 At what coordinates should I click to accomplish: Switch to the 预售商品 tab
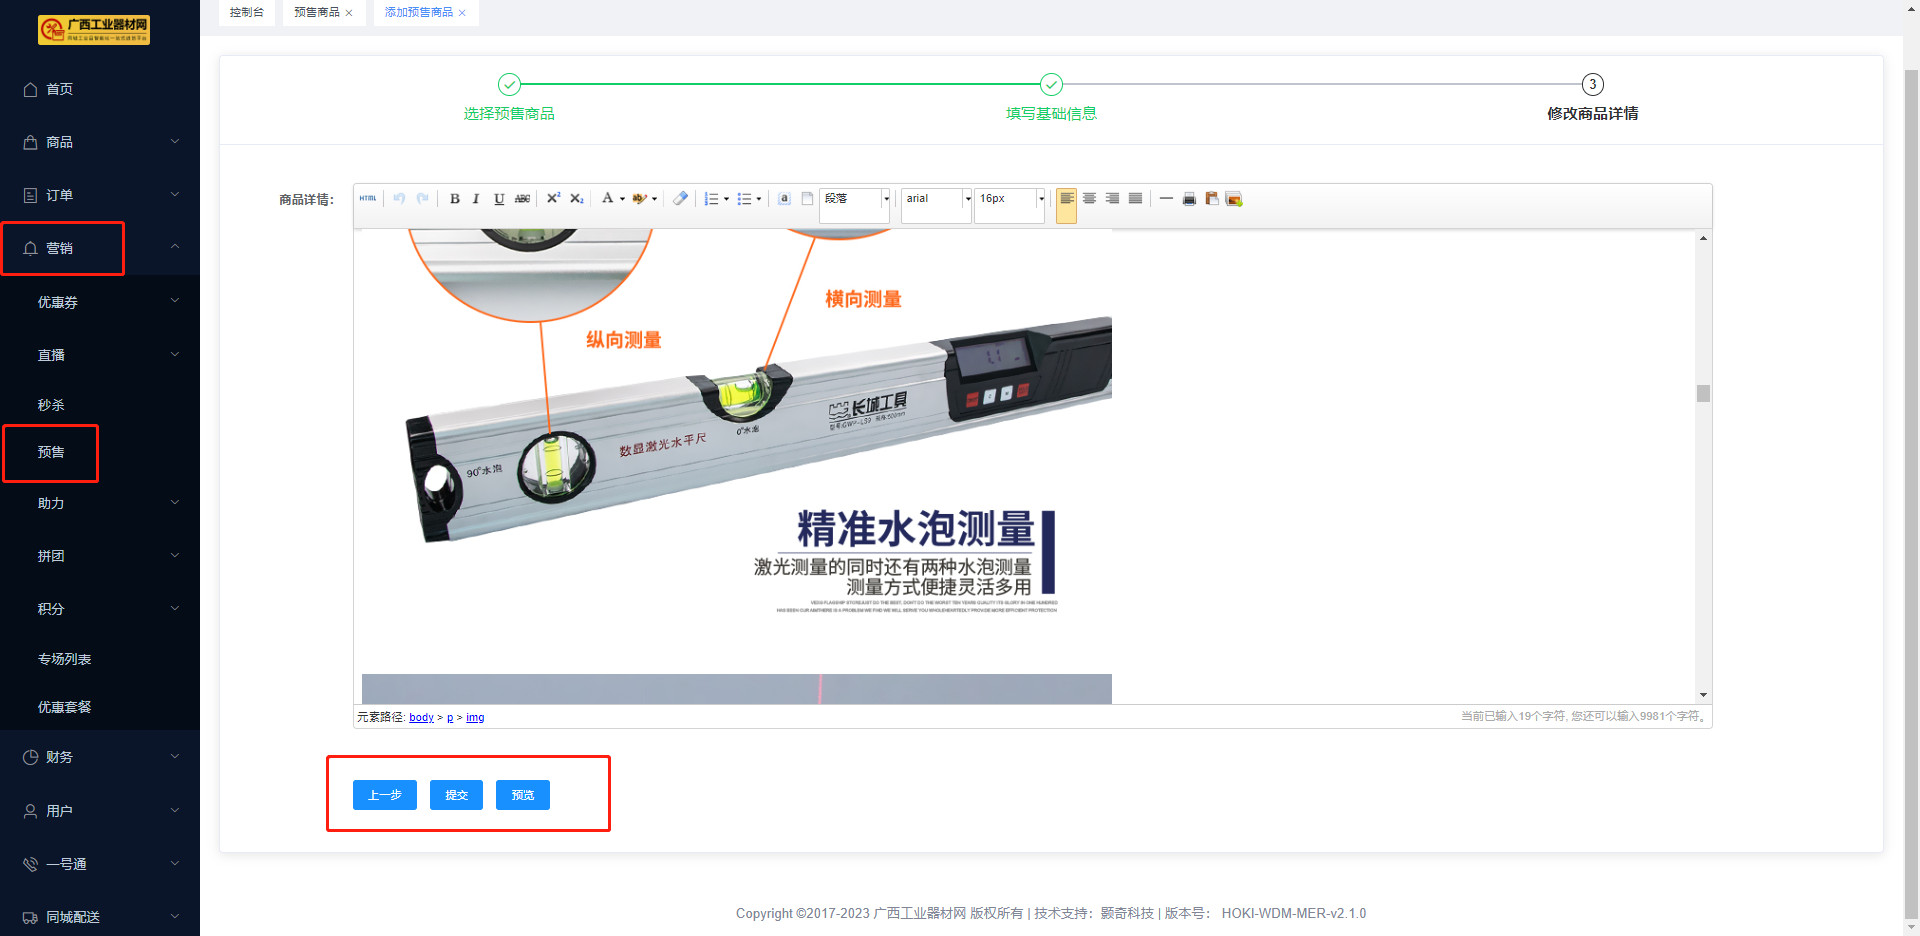click(x=316, y=12)
